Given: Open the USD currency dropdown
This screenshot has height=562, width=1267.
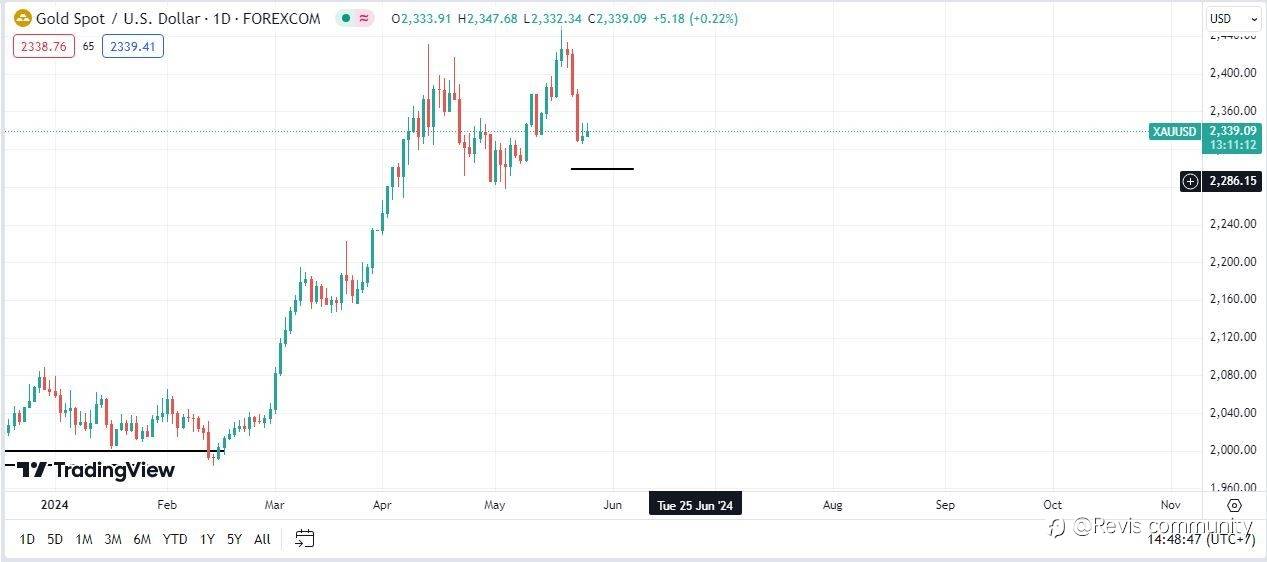Looking at the screenshot, I should coord(1234,18).
